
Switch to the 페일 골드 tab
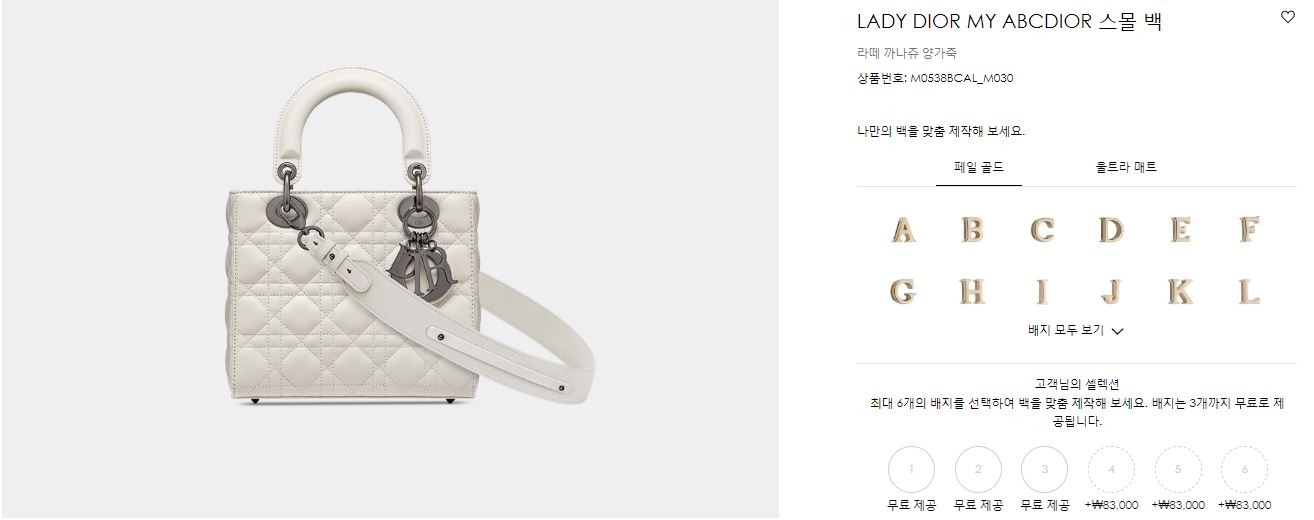pos(979,167)
